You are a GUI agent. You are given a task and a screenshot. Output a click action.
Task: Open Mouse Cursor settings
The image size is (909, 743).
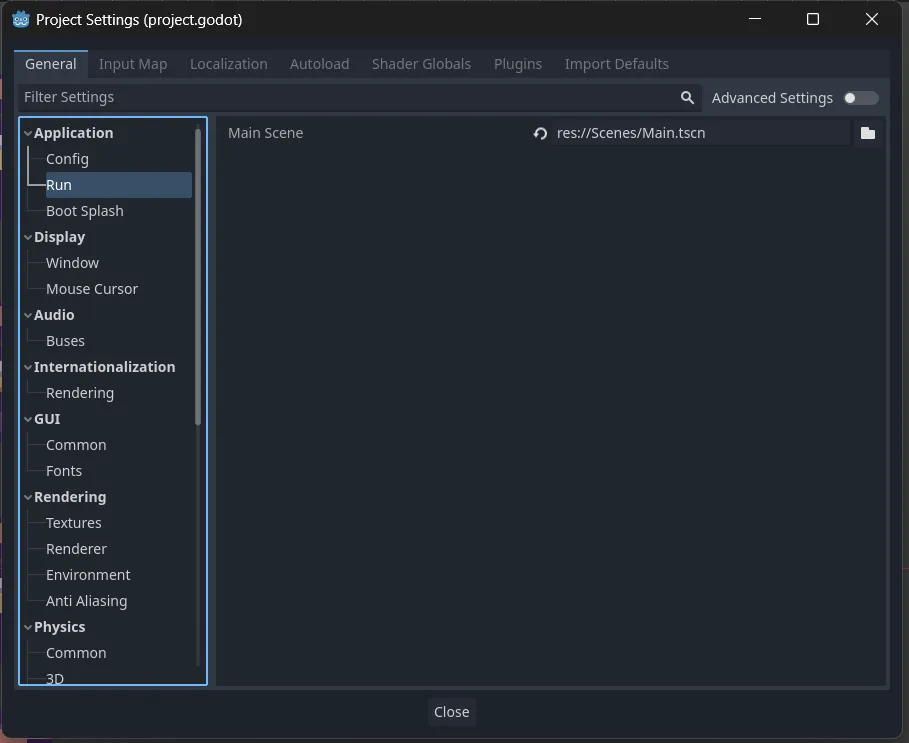[92, 289]
